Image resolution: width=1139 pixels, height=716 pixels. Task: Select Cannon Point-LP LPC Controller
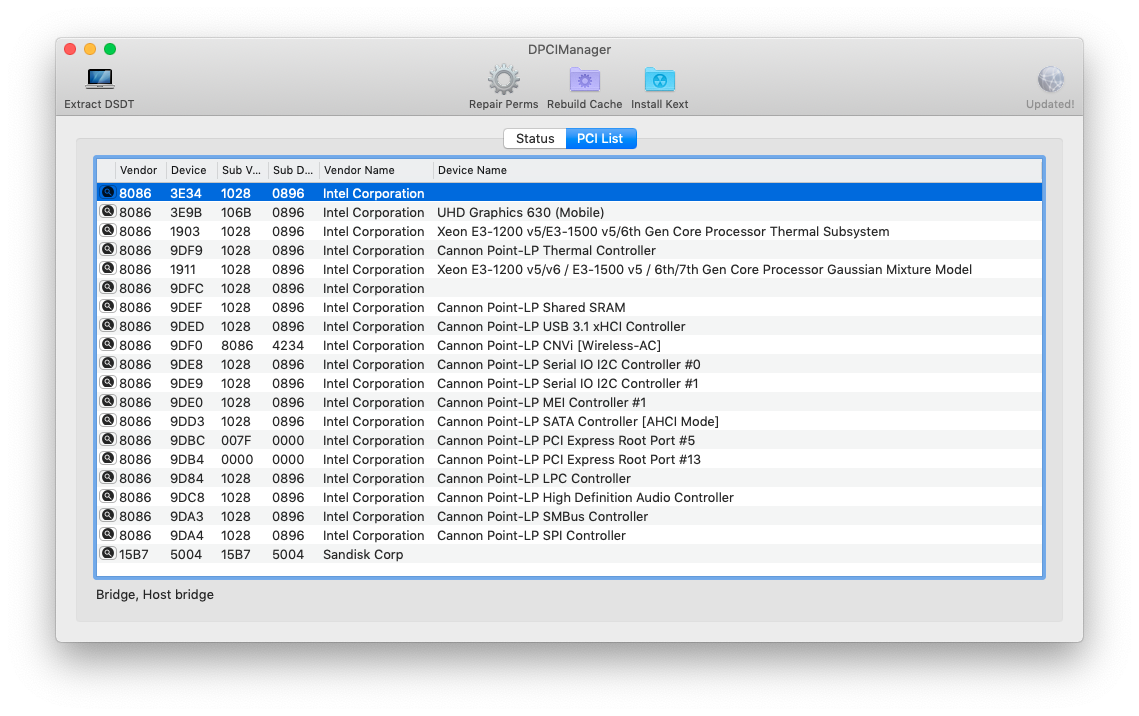(534, 479)
